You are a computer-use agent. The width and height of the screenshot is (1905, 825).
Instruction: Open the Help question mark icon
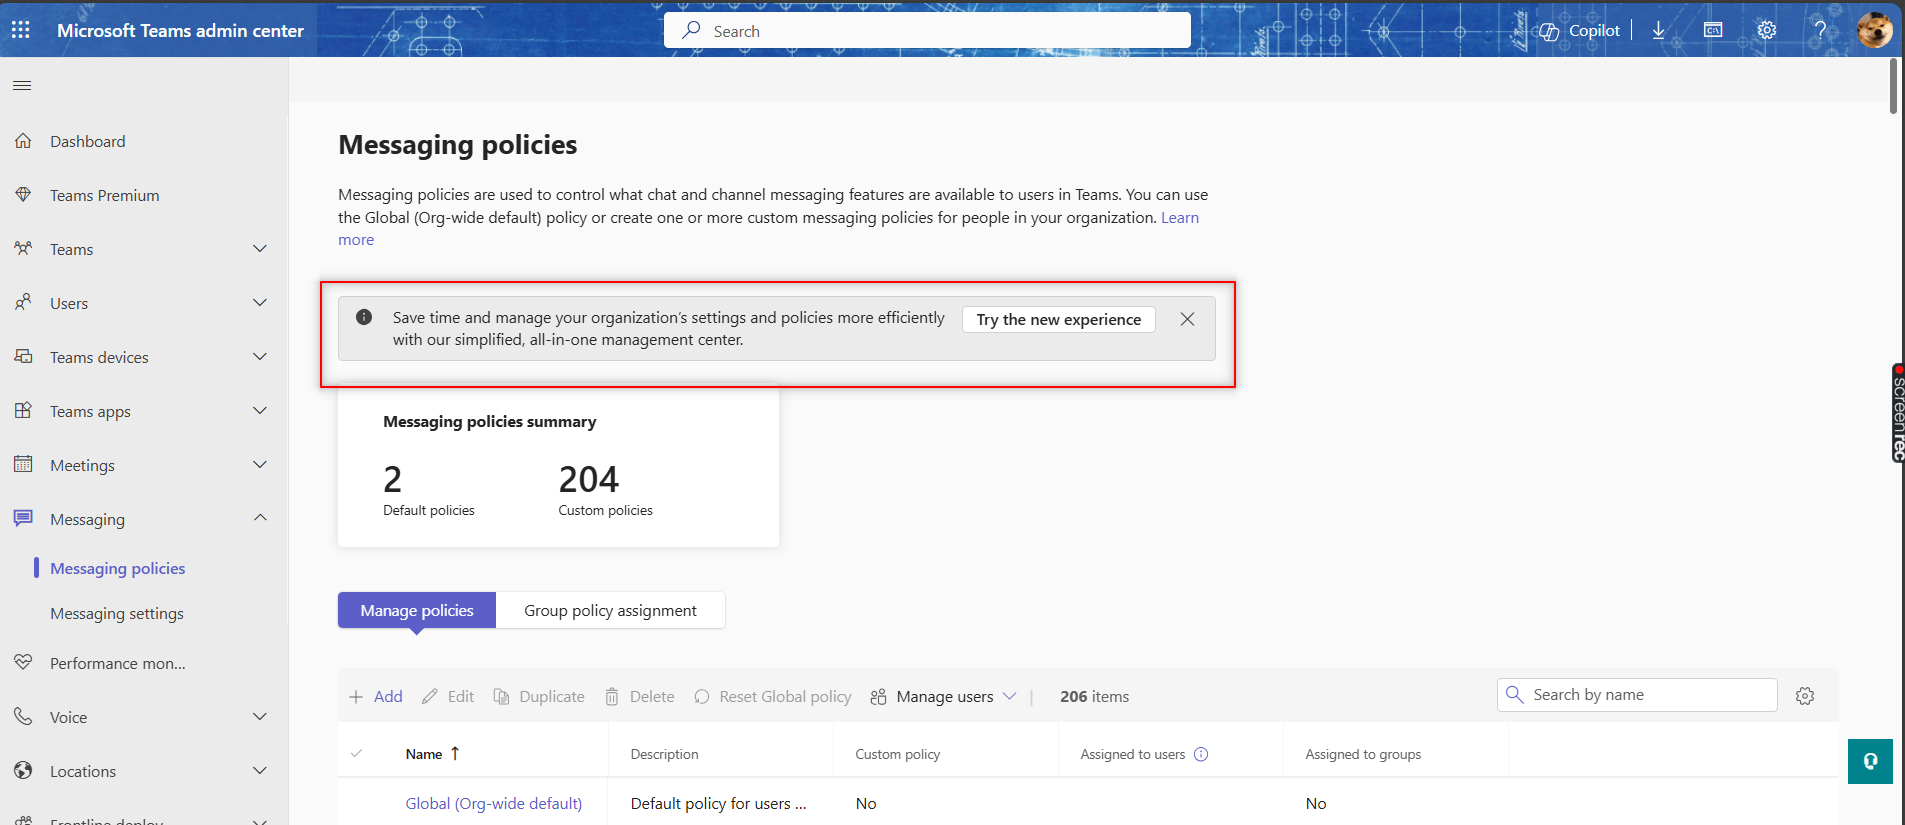coord(1820,31)
